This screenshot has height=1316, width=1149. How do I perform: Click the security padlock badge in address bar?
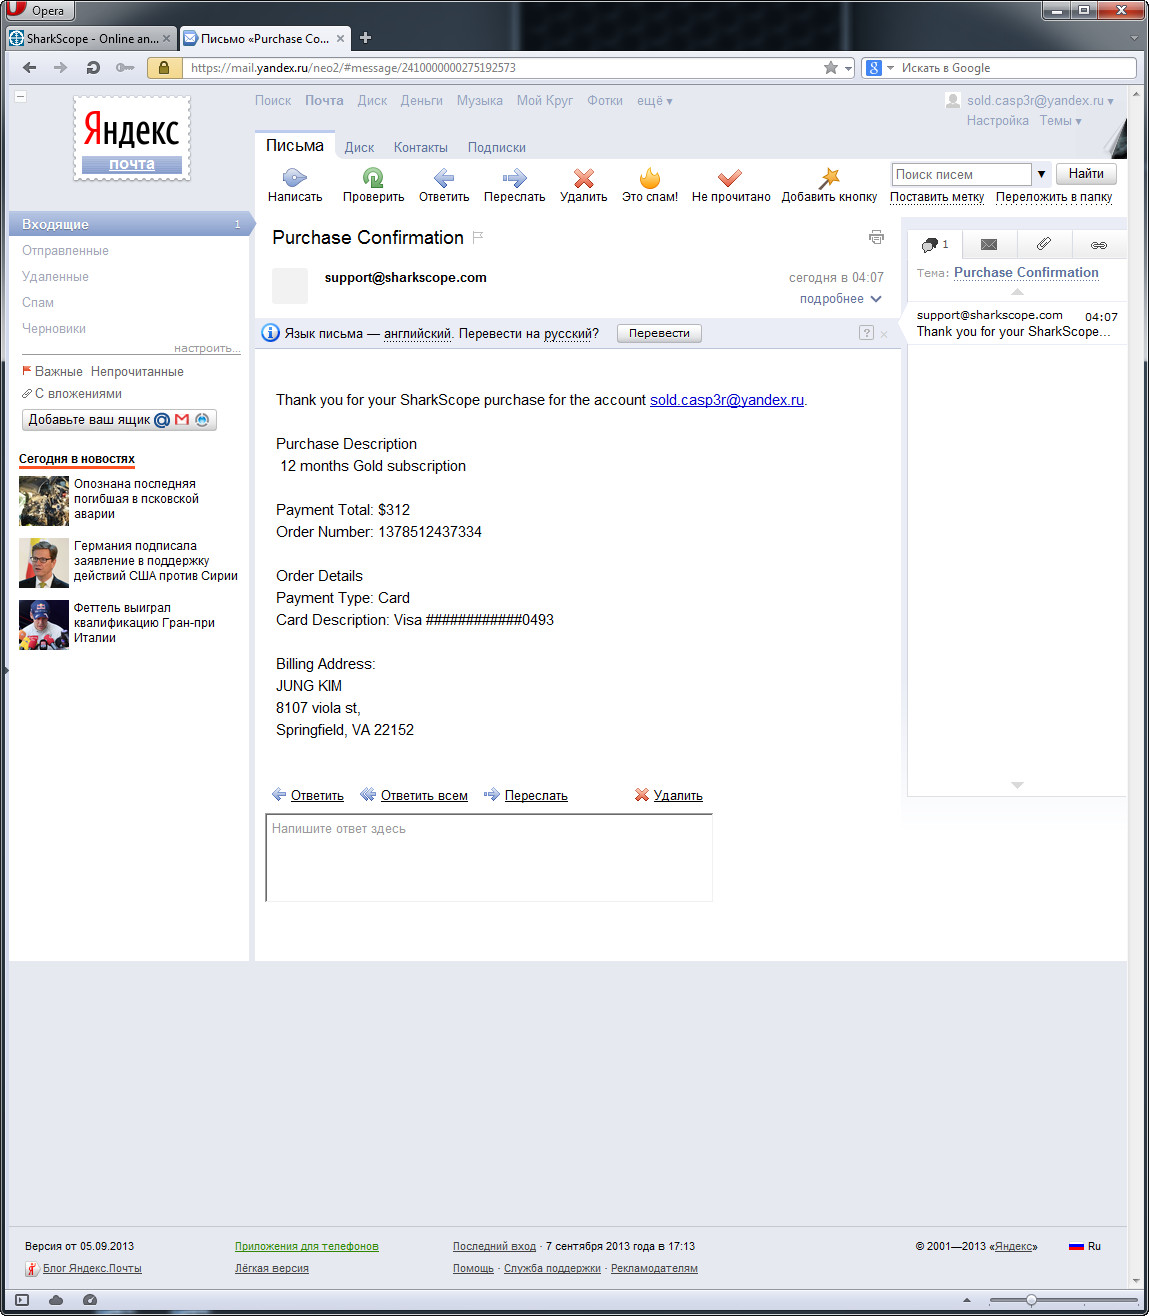(x=164, y=68)
